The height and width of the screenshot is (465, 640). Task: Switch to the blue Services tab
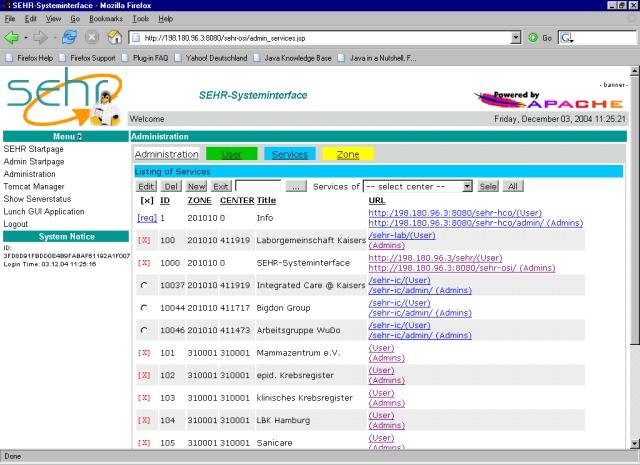point(290,154)
